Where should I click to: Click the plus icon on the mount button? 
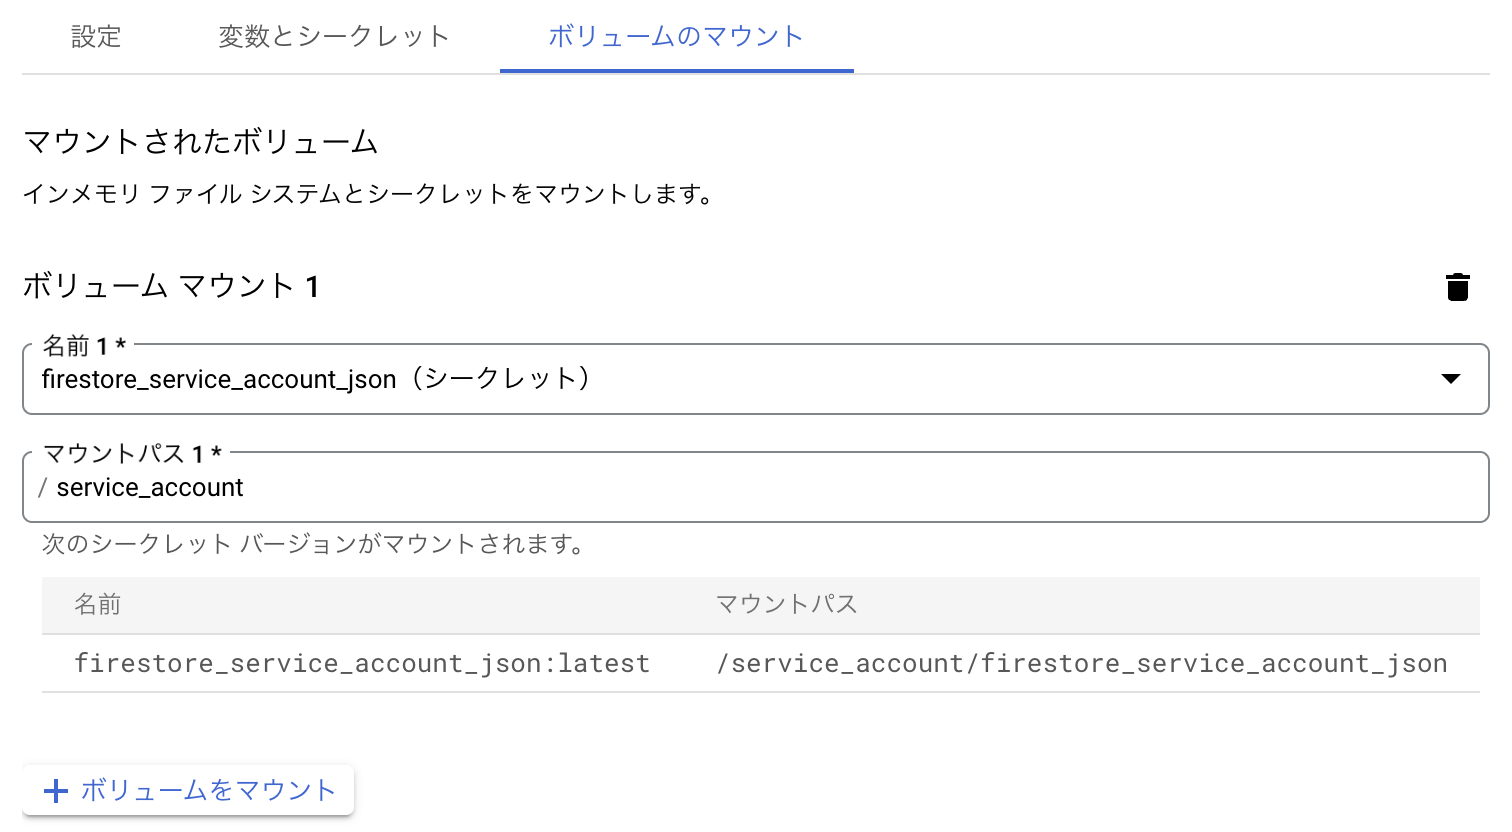(56, 790)
